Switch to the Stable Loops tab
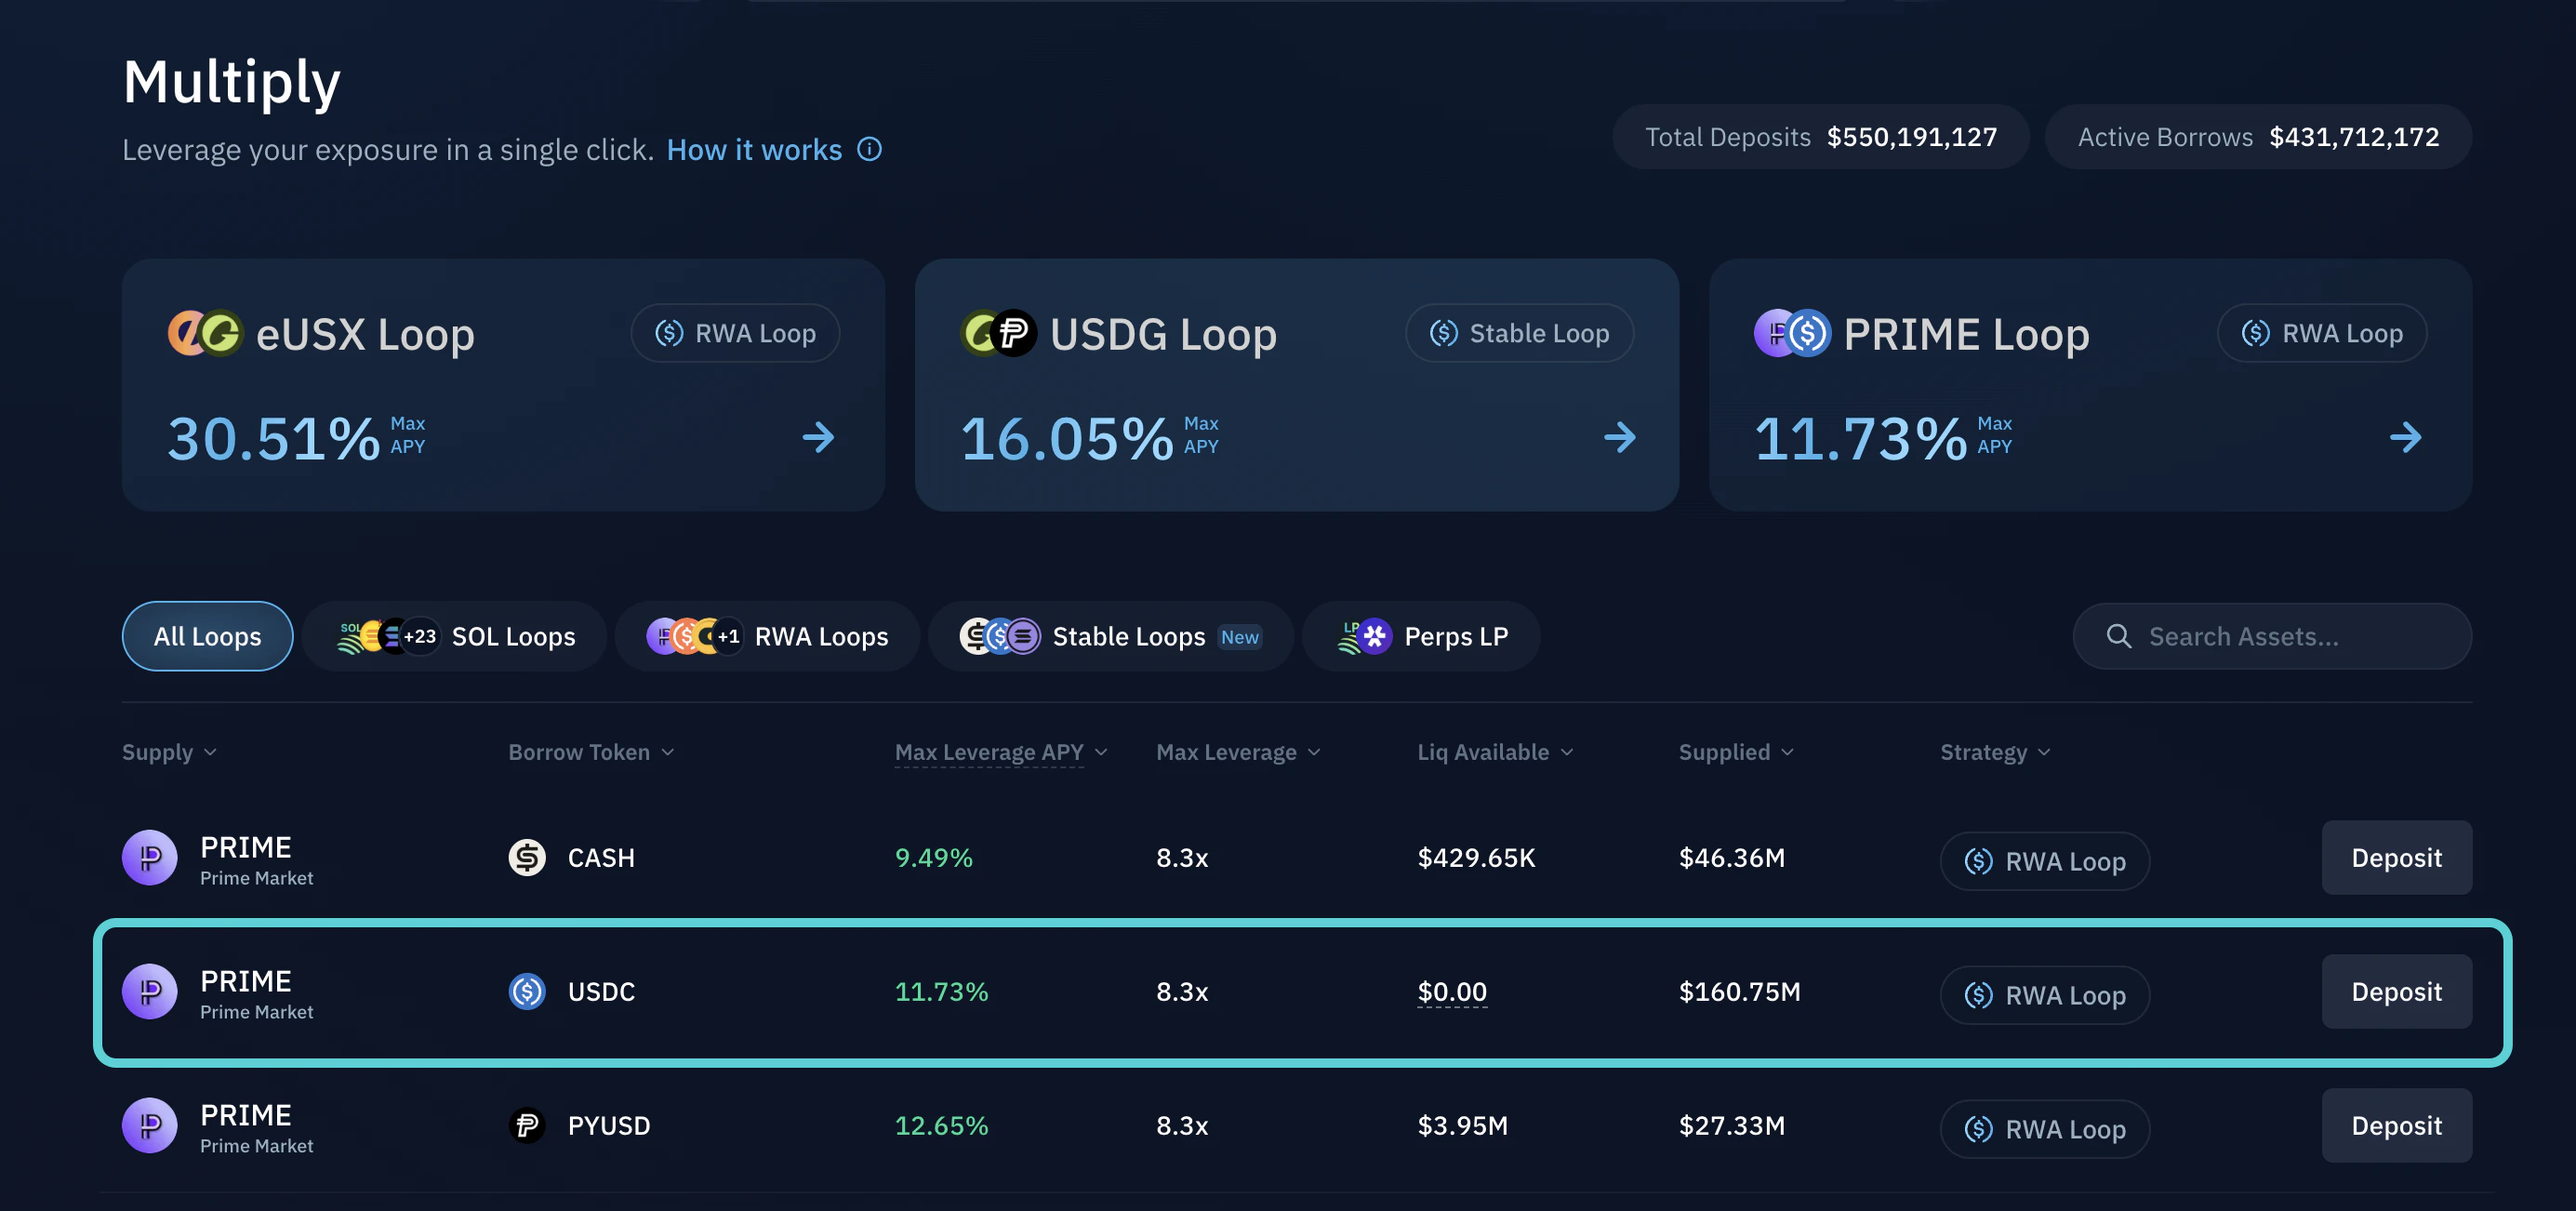The image size is (2576, 1211). (x=1111, y=636)
